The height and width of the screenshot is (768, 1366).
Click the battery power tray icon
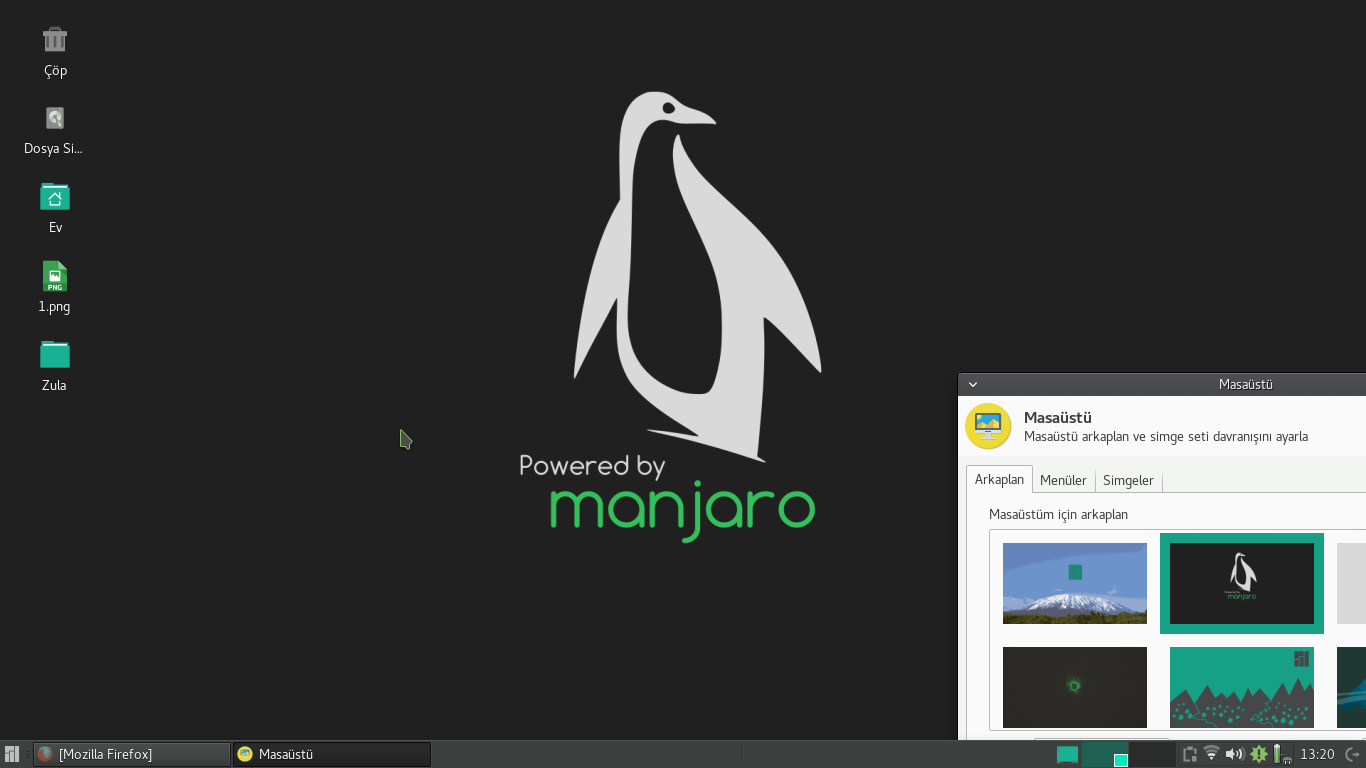pos(1281,754)
